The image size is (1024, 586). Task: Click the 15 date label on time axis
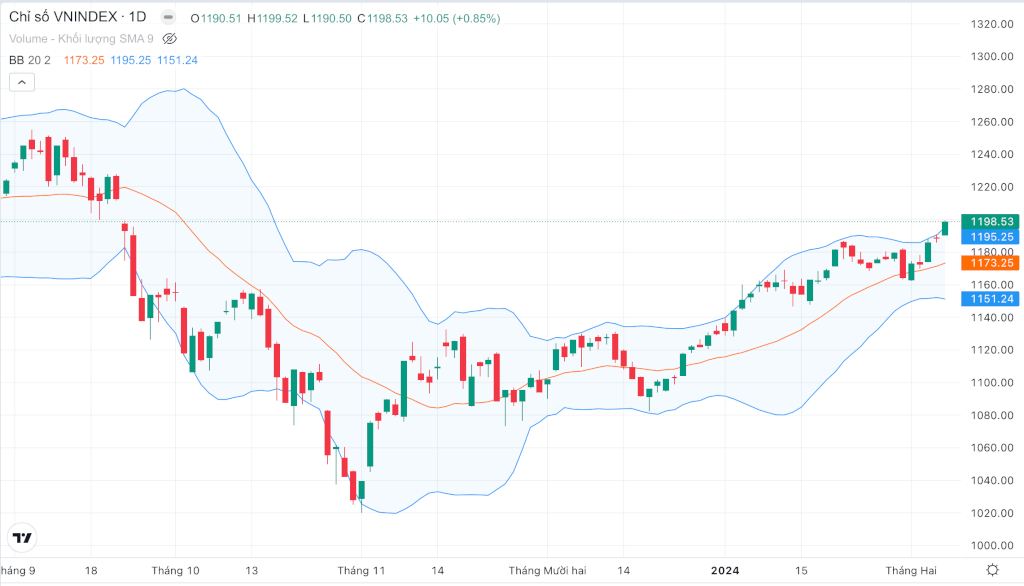point(801,570)
